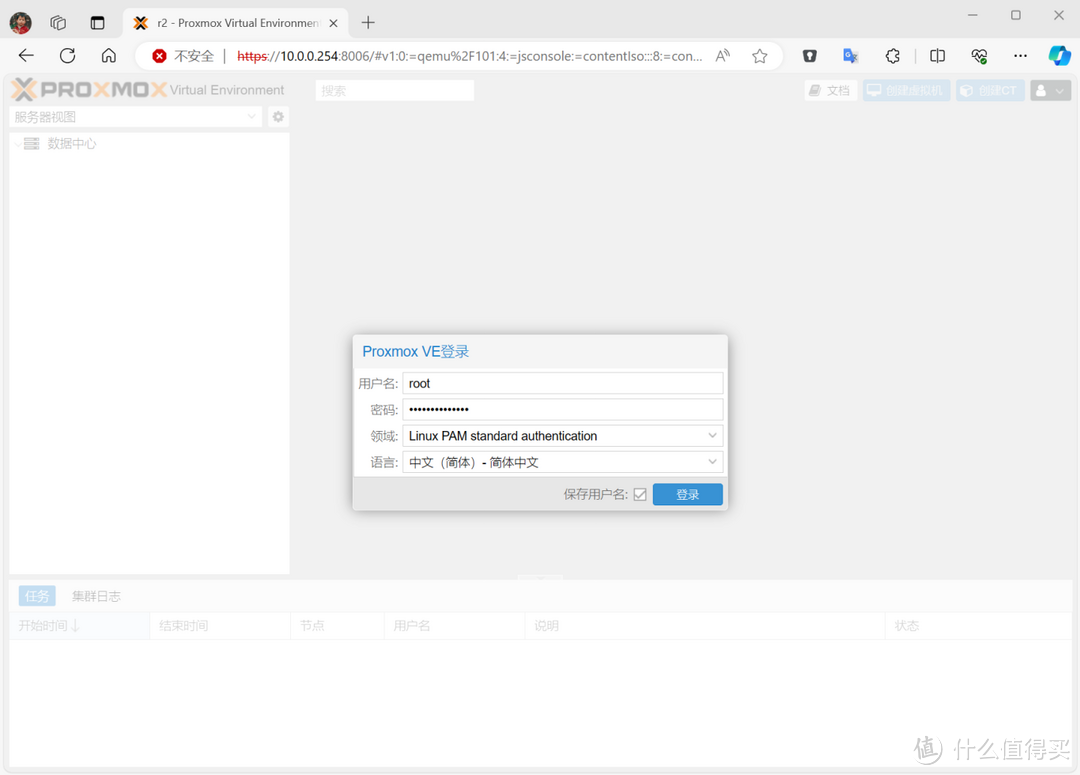Click the browser back arrow
The image size is (1080, 775).
click(x=26, y=56)
